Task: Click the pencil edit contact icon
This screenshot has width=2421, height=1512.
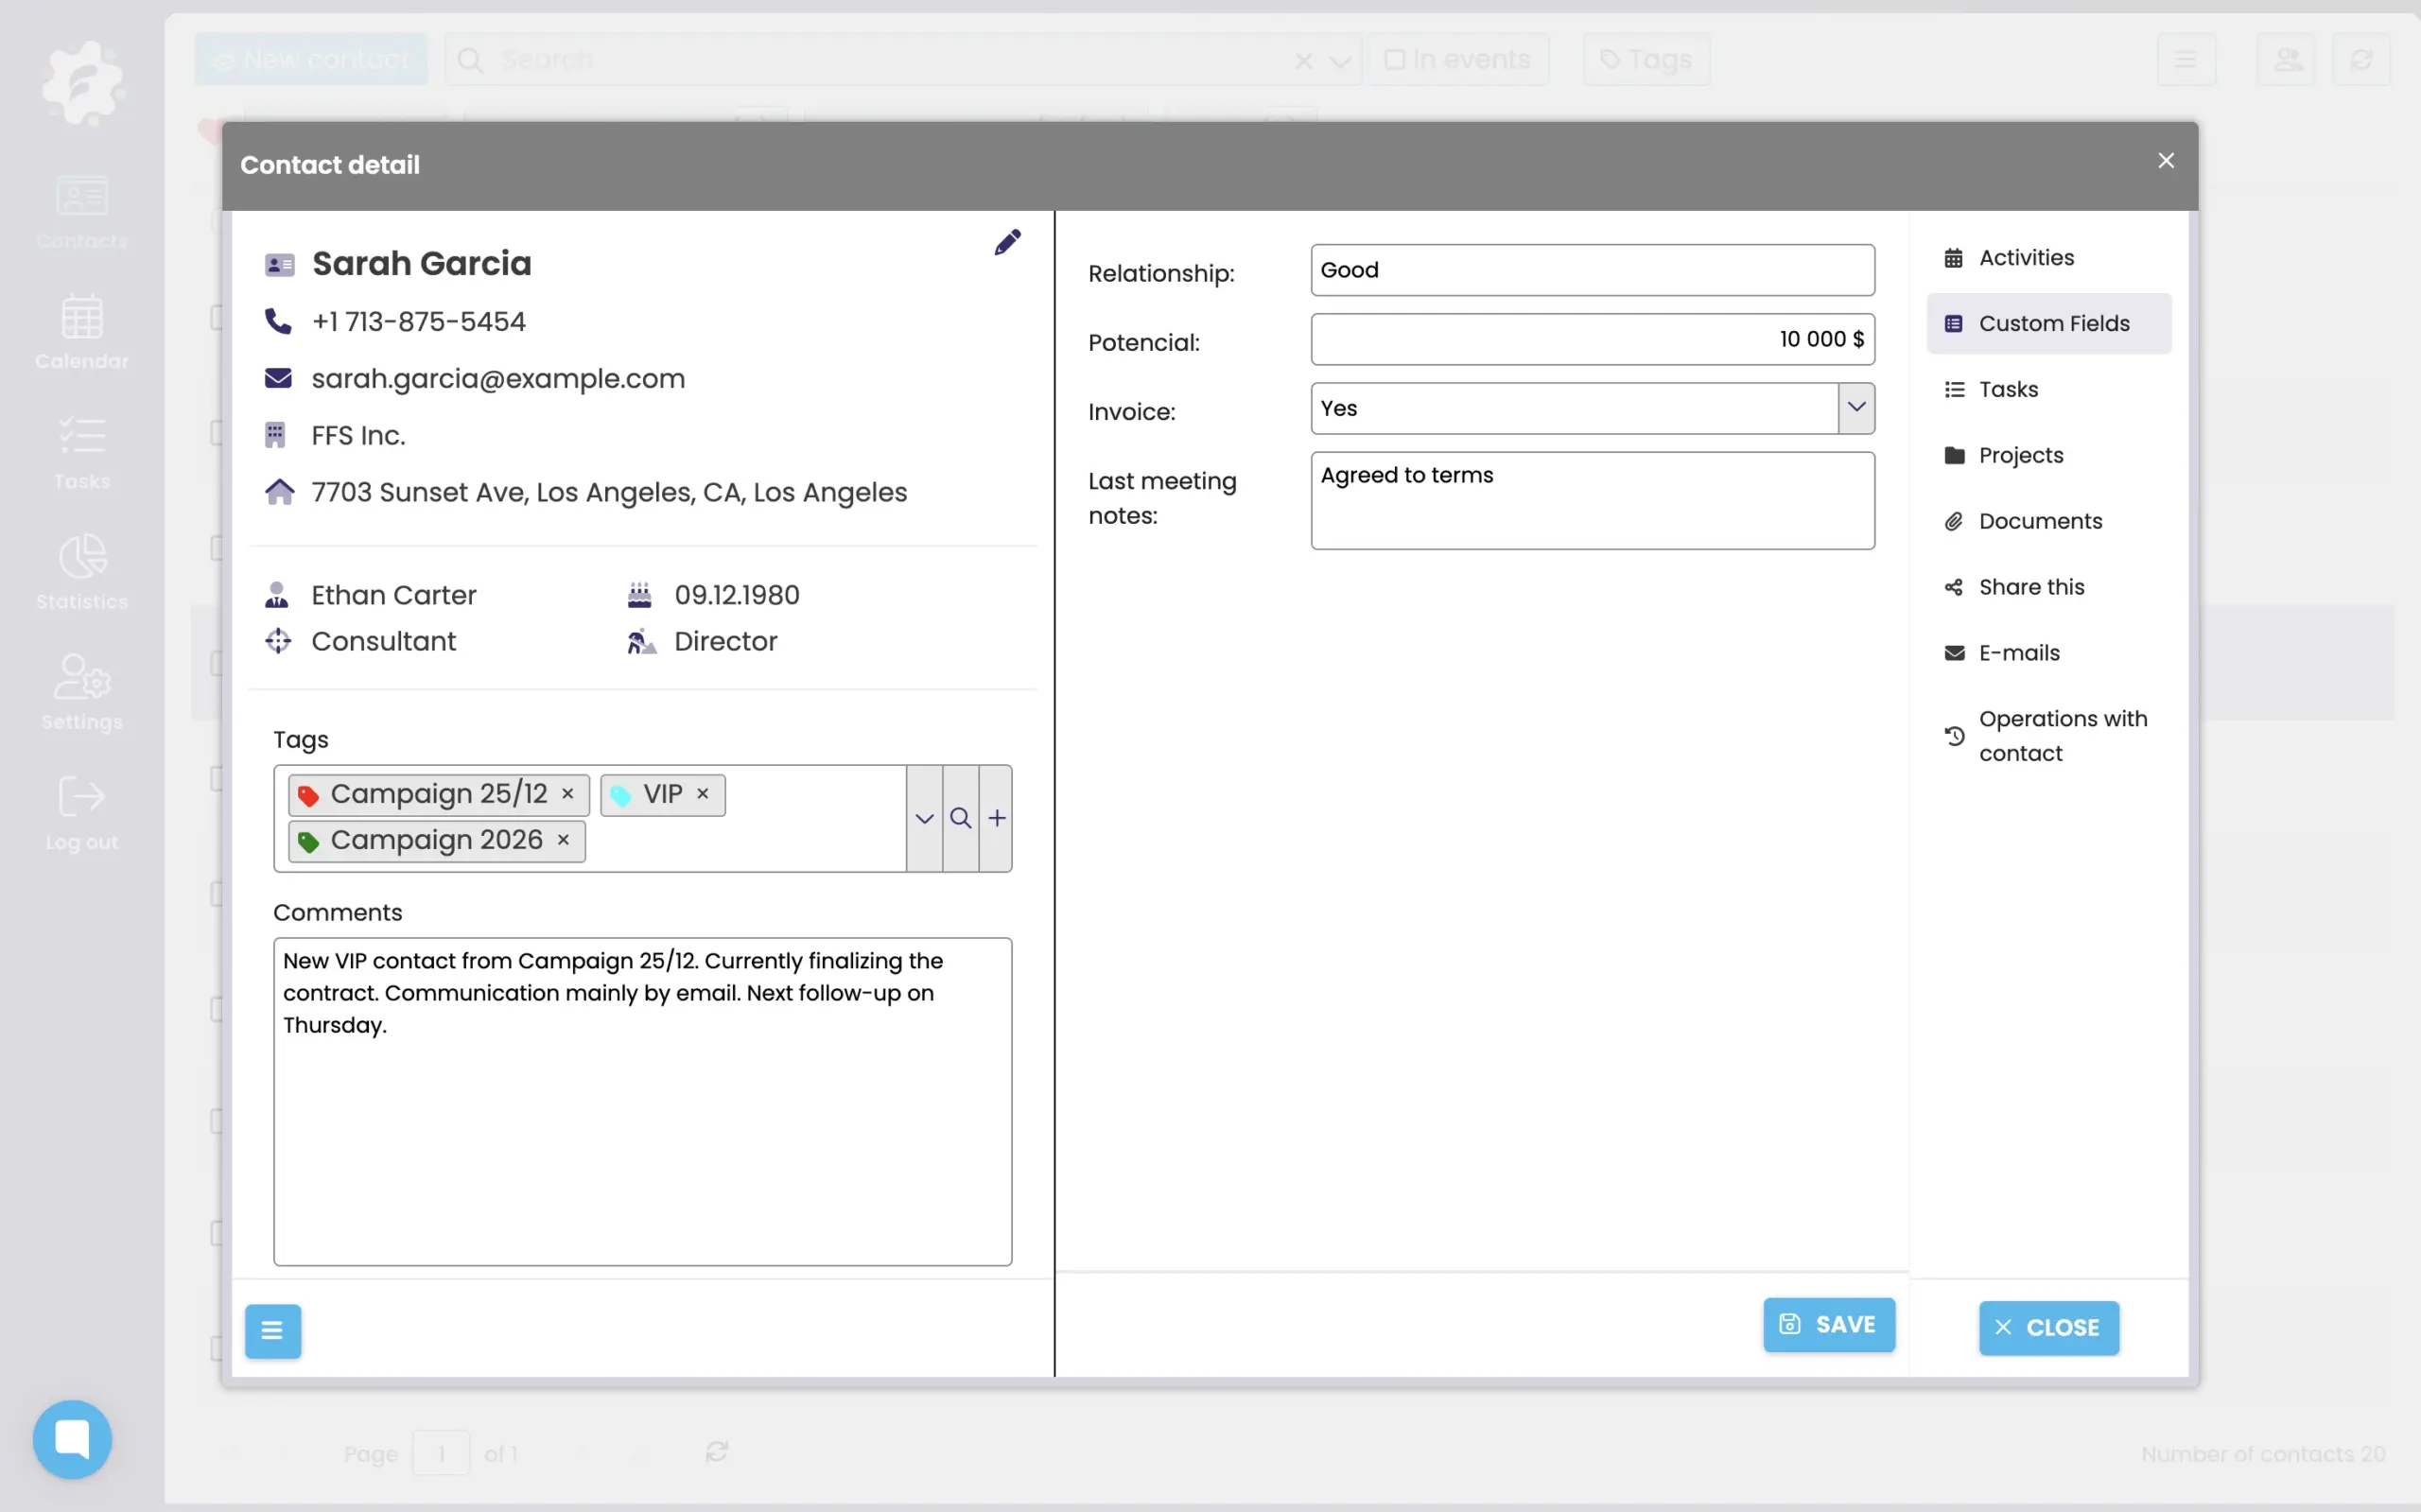Action: pos(1007,242)
